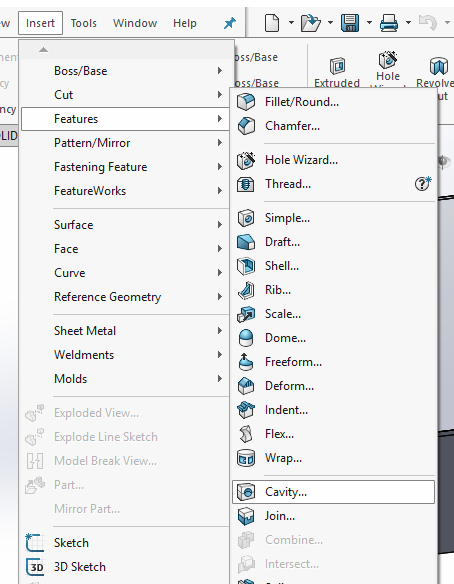Click the Part entry in Insert menu
Image resolution: width=454 pixels, height=584 pixels.
pyautogui.click(x=126, y=485)
